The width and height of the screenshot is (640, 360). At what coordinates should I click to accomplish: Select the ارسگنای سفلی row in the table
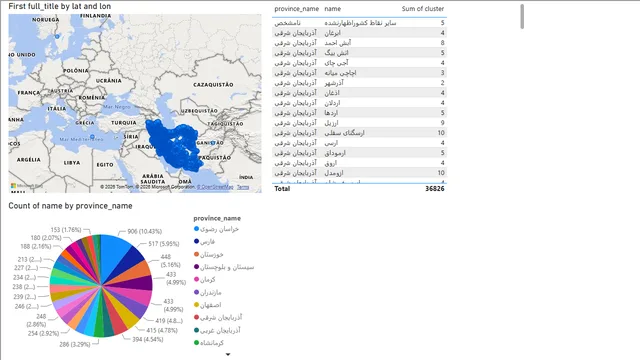coord(359,133)
